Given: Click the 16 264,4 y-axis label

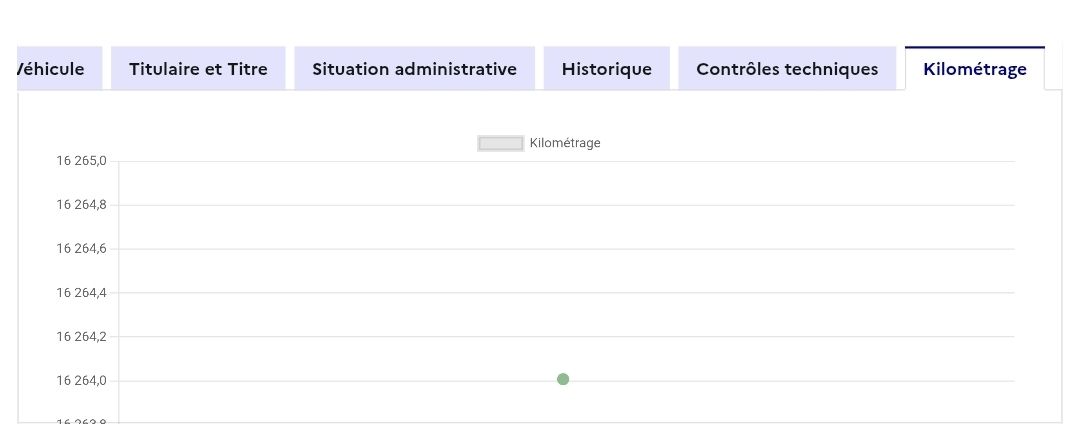Looking at the screenshot, I should tap(82, 293).
